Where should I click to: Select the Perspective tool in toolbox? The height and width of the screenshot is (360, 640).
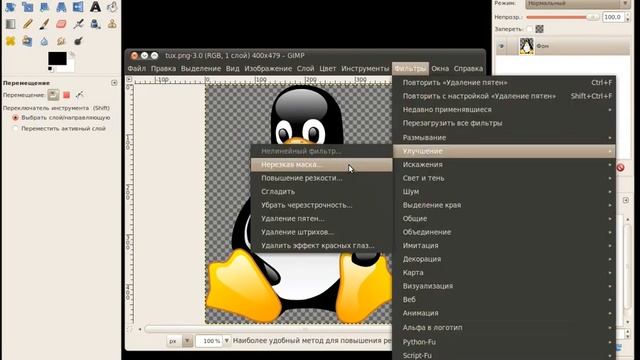point(61,6)
